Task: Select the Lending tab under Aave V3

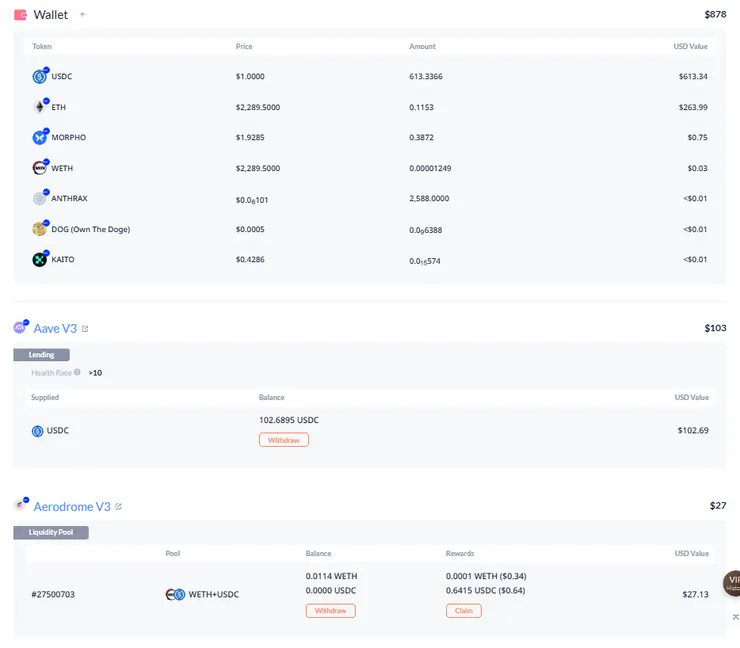Action: [42, 354]
